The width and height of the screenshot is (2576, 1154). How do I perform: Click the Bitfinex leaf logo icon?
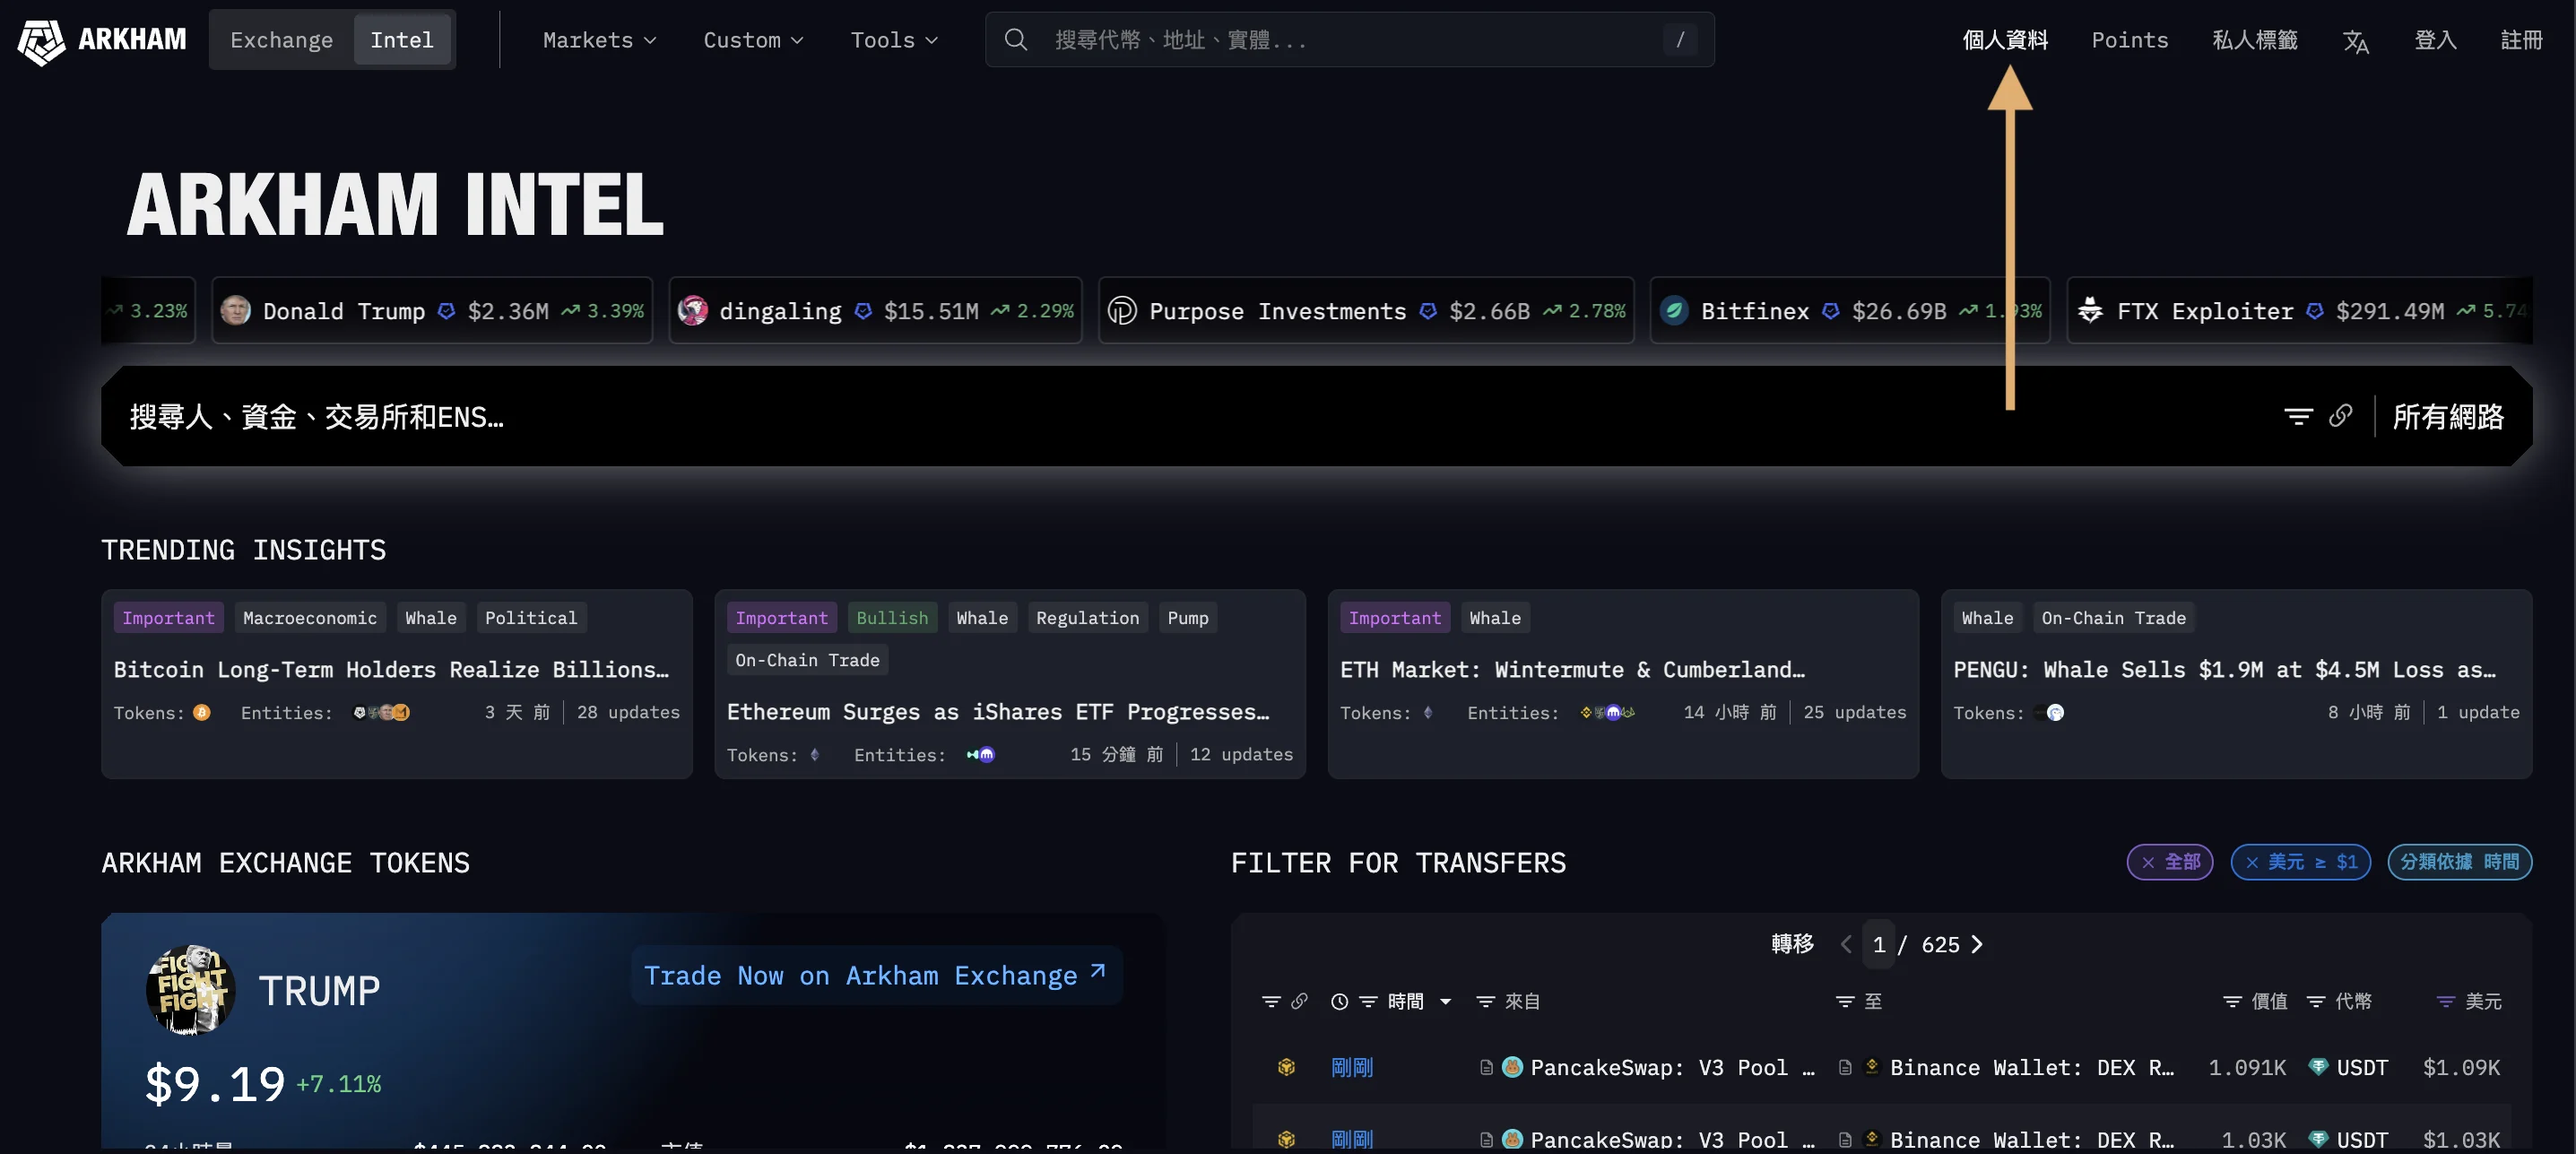(x=1674, y=311)
